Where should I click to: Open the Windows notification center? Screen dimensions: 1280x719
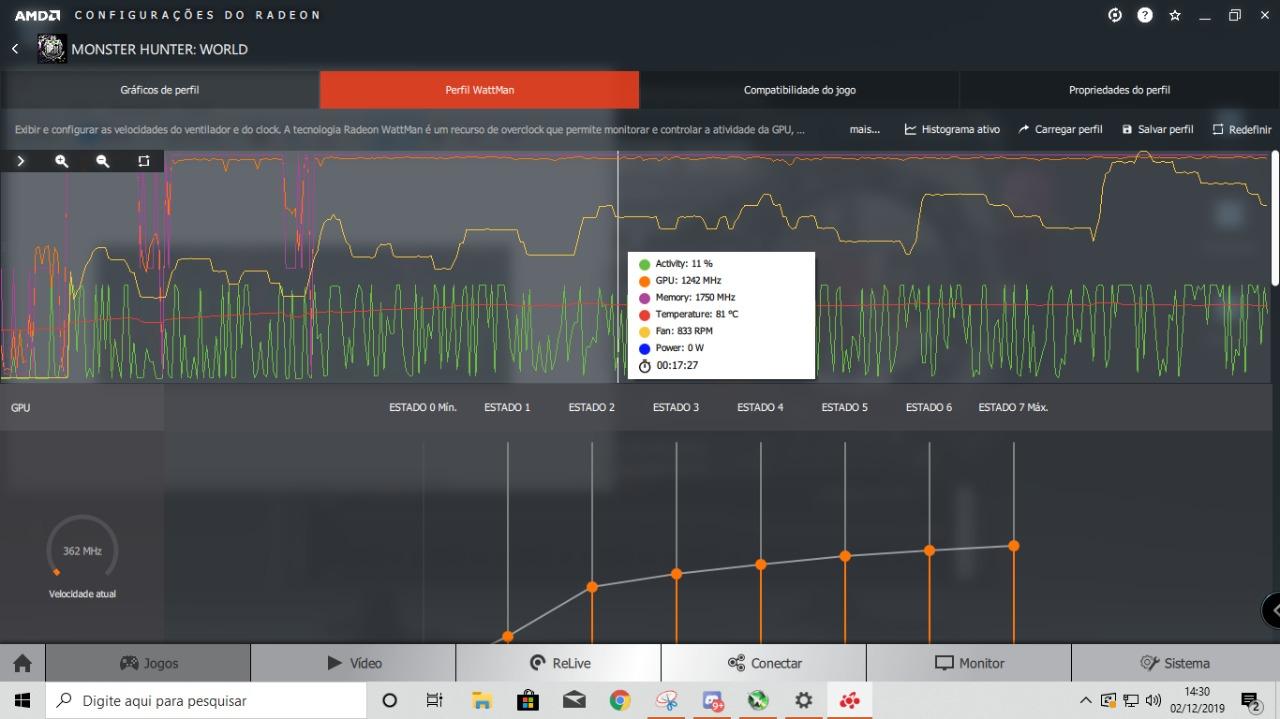tap(1251, 700)
